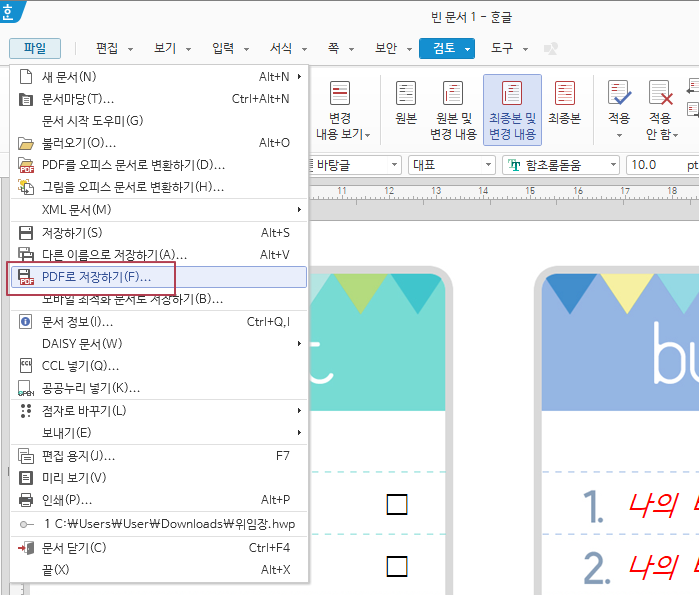
Task: Click the 점자로 바꾸기 braille dots icon
Action: click(26, 410)
